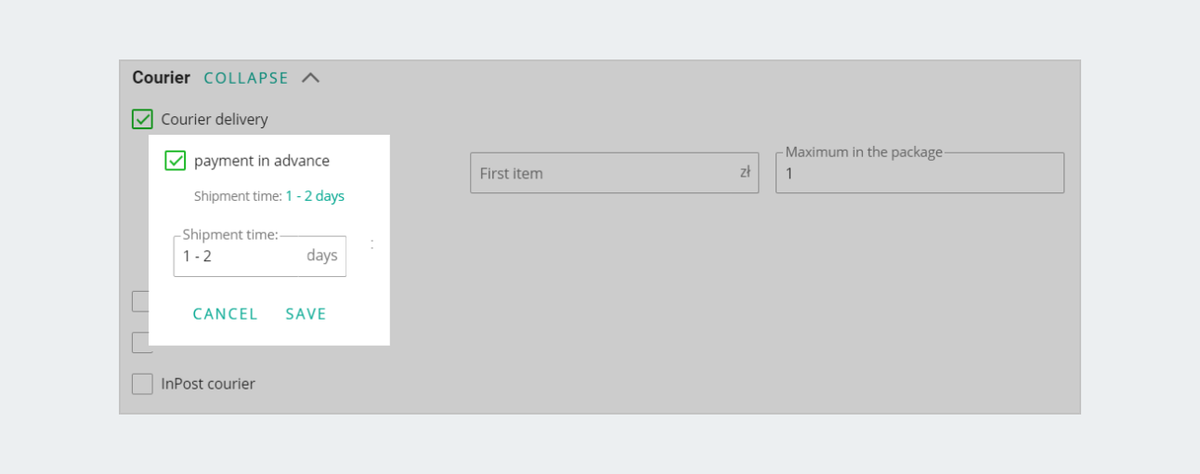
Task: Click the 'InPost courier' label text
Action: (208, 383)
